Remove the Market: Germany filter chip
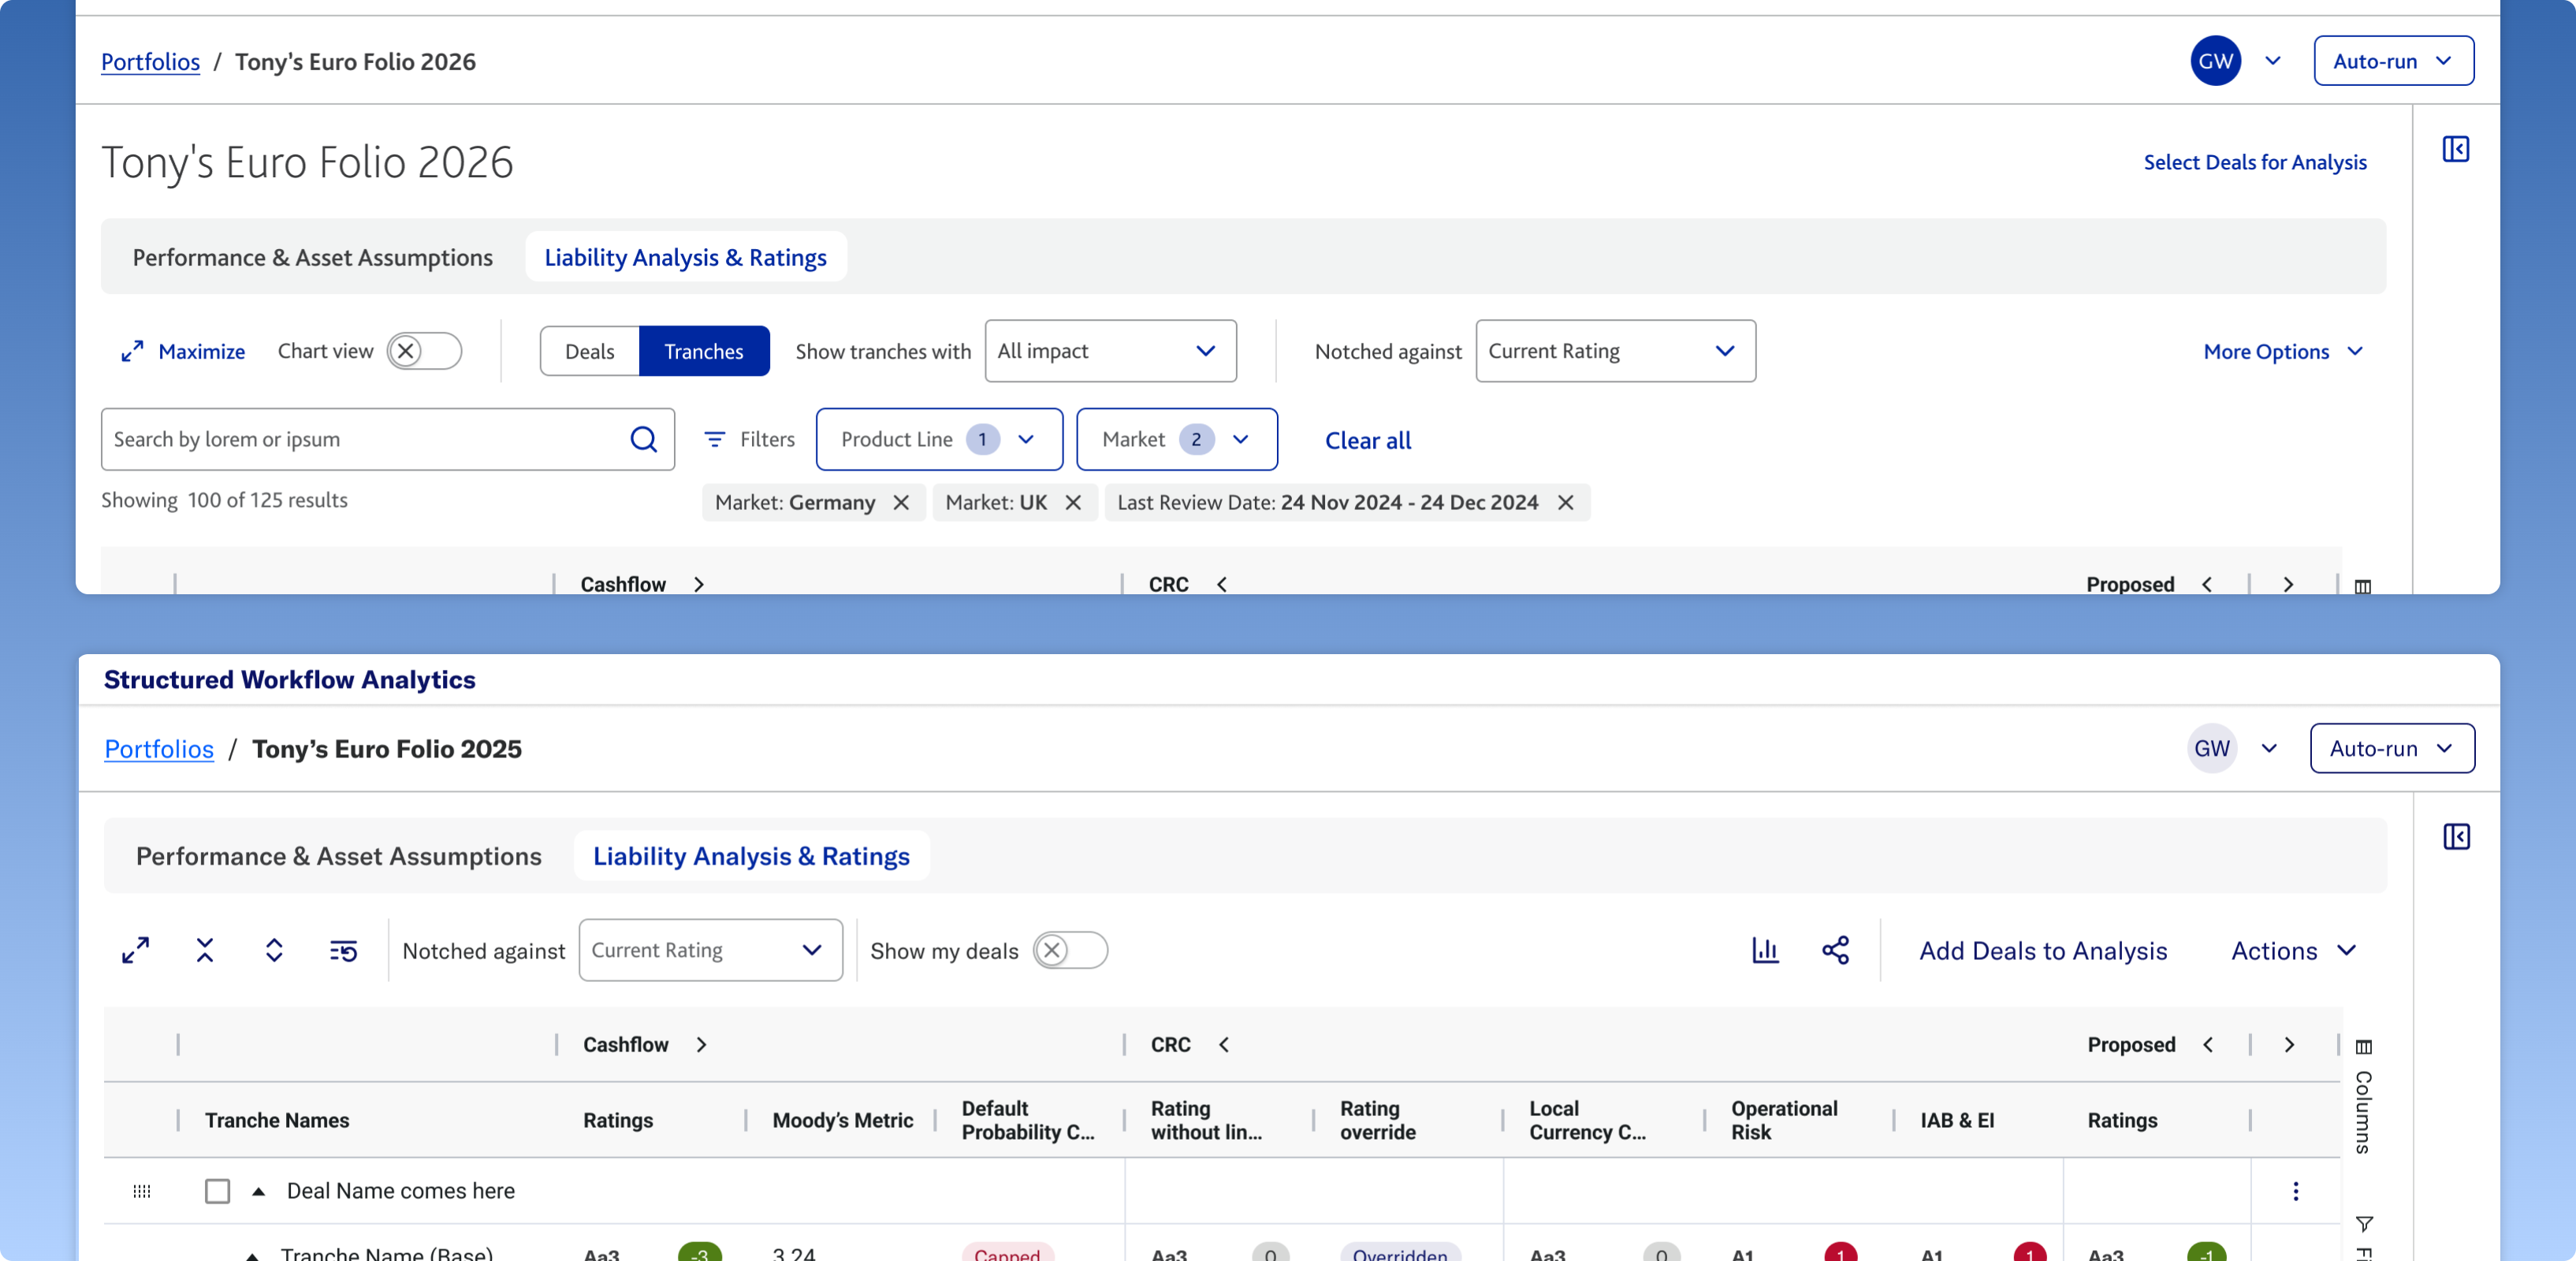The image size is (2576, 1261). click(x=901, y=502)
